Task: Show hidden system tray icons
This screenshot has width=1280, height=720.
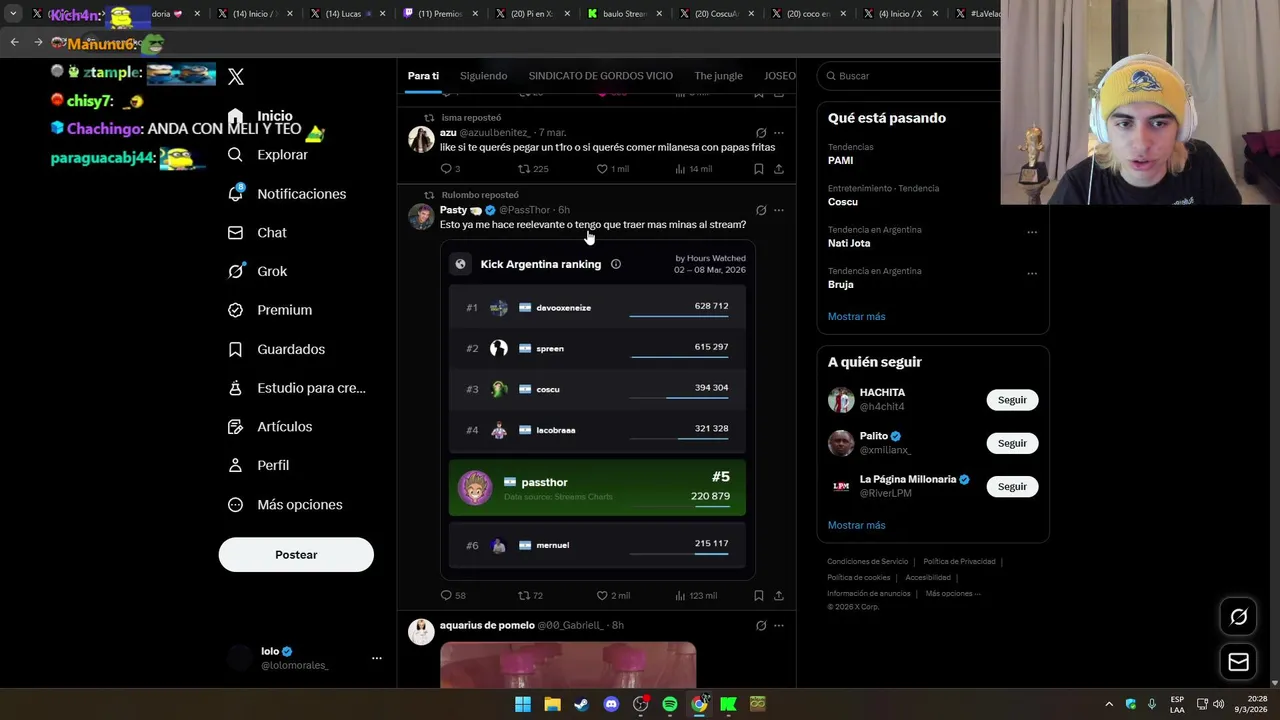Action: coord(1108,704)
